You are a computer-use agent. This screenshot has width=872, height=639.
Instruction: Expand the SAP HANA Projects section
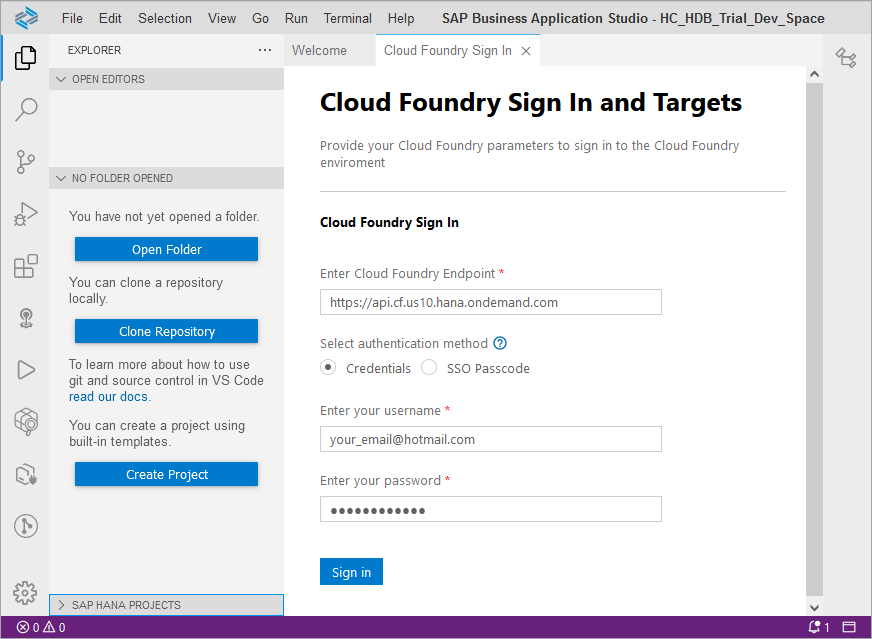click(166, 605)
